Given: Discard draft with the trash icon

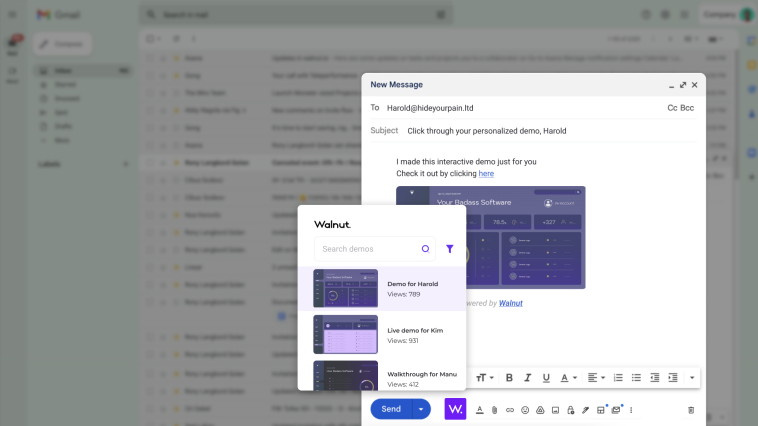Looking at the screenshot, I should pos(691,410).
